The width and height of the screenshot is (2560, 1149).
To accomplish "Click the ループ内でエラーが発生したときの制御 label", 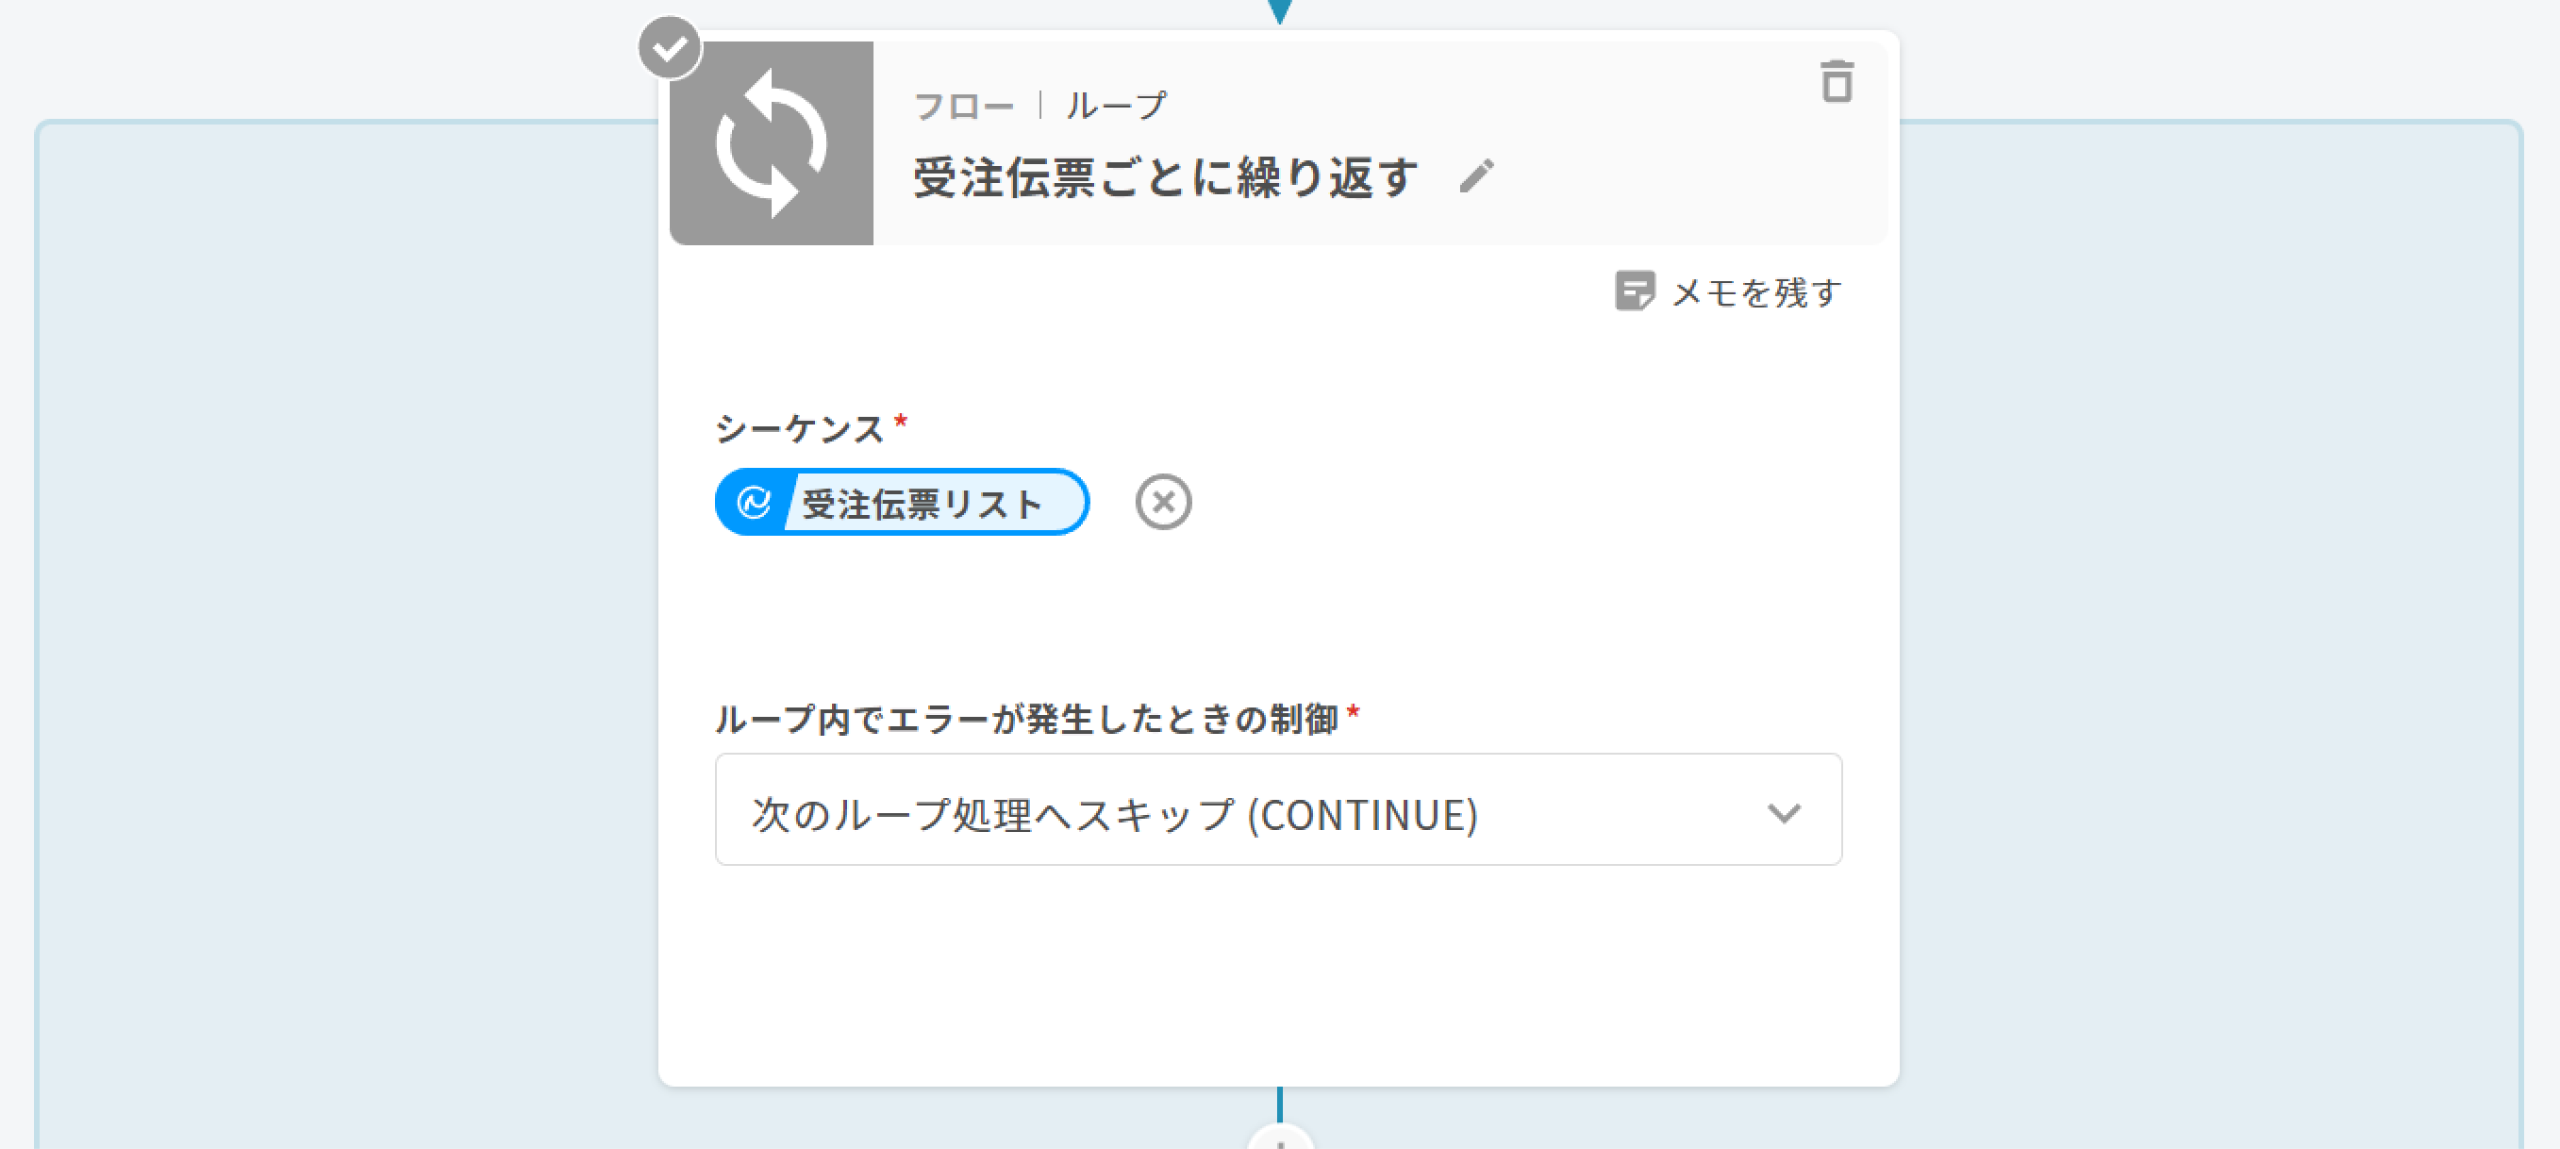I will click(x=1027, y=719).
